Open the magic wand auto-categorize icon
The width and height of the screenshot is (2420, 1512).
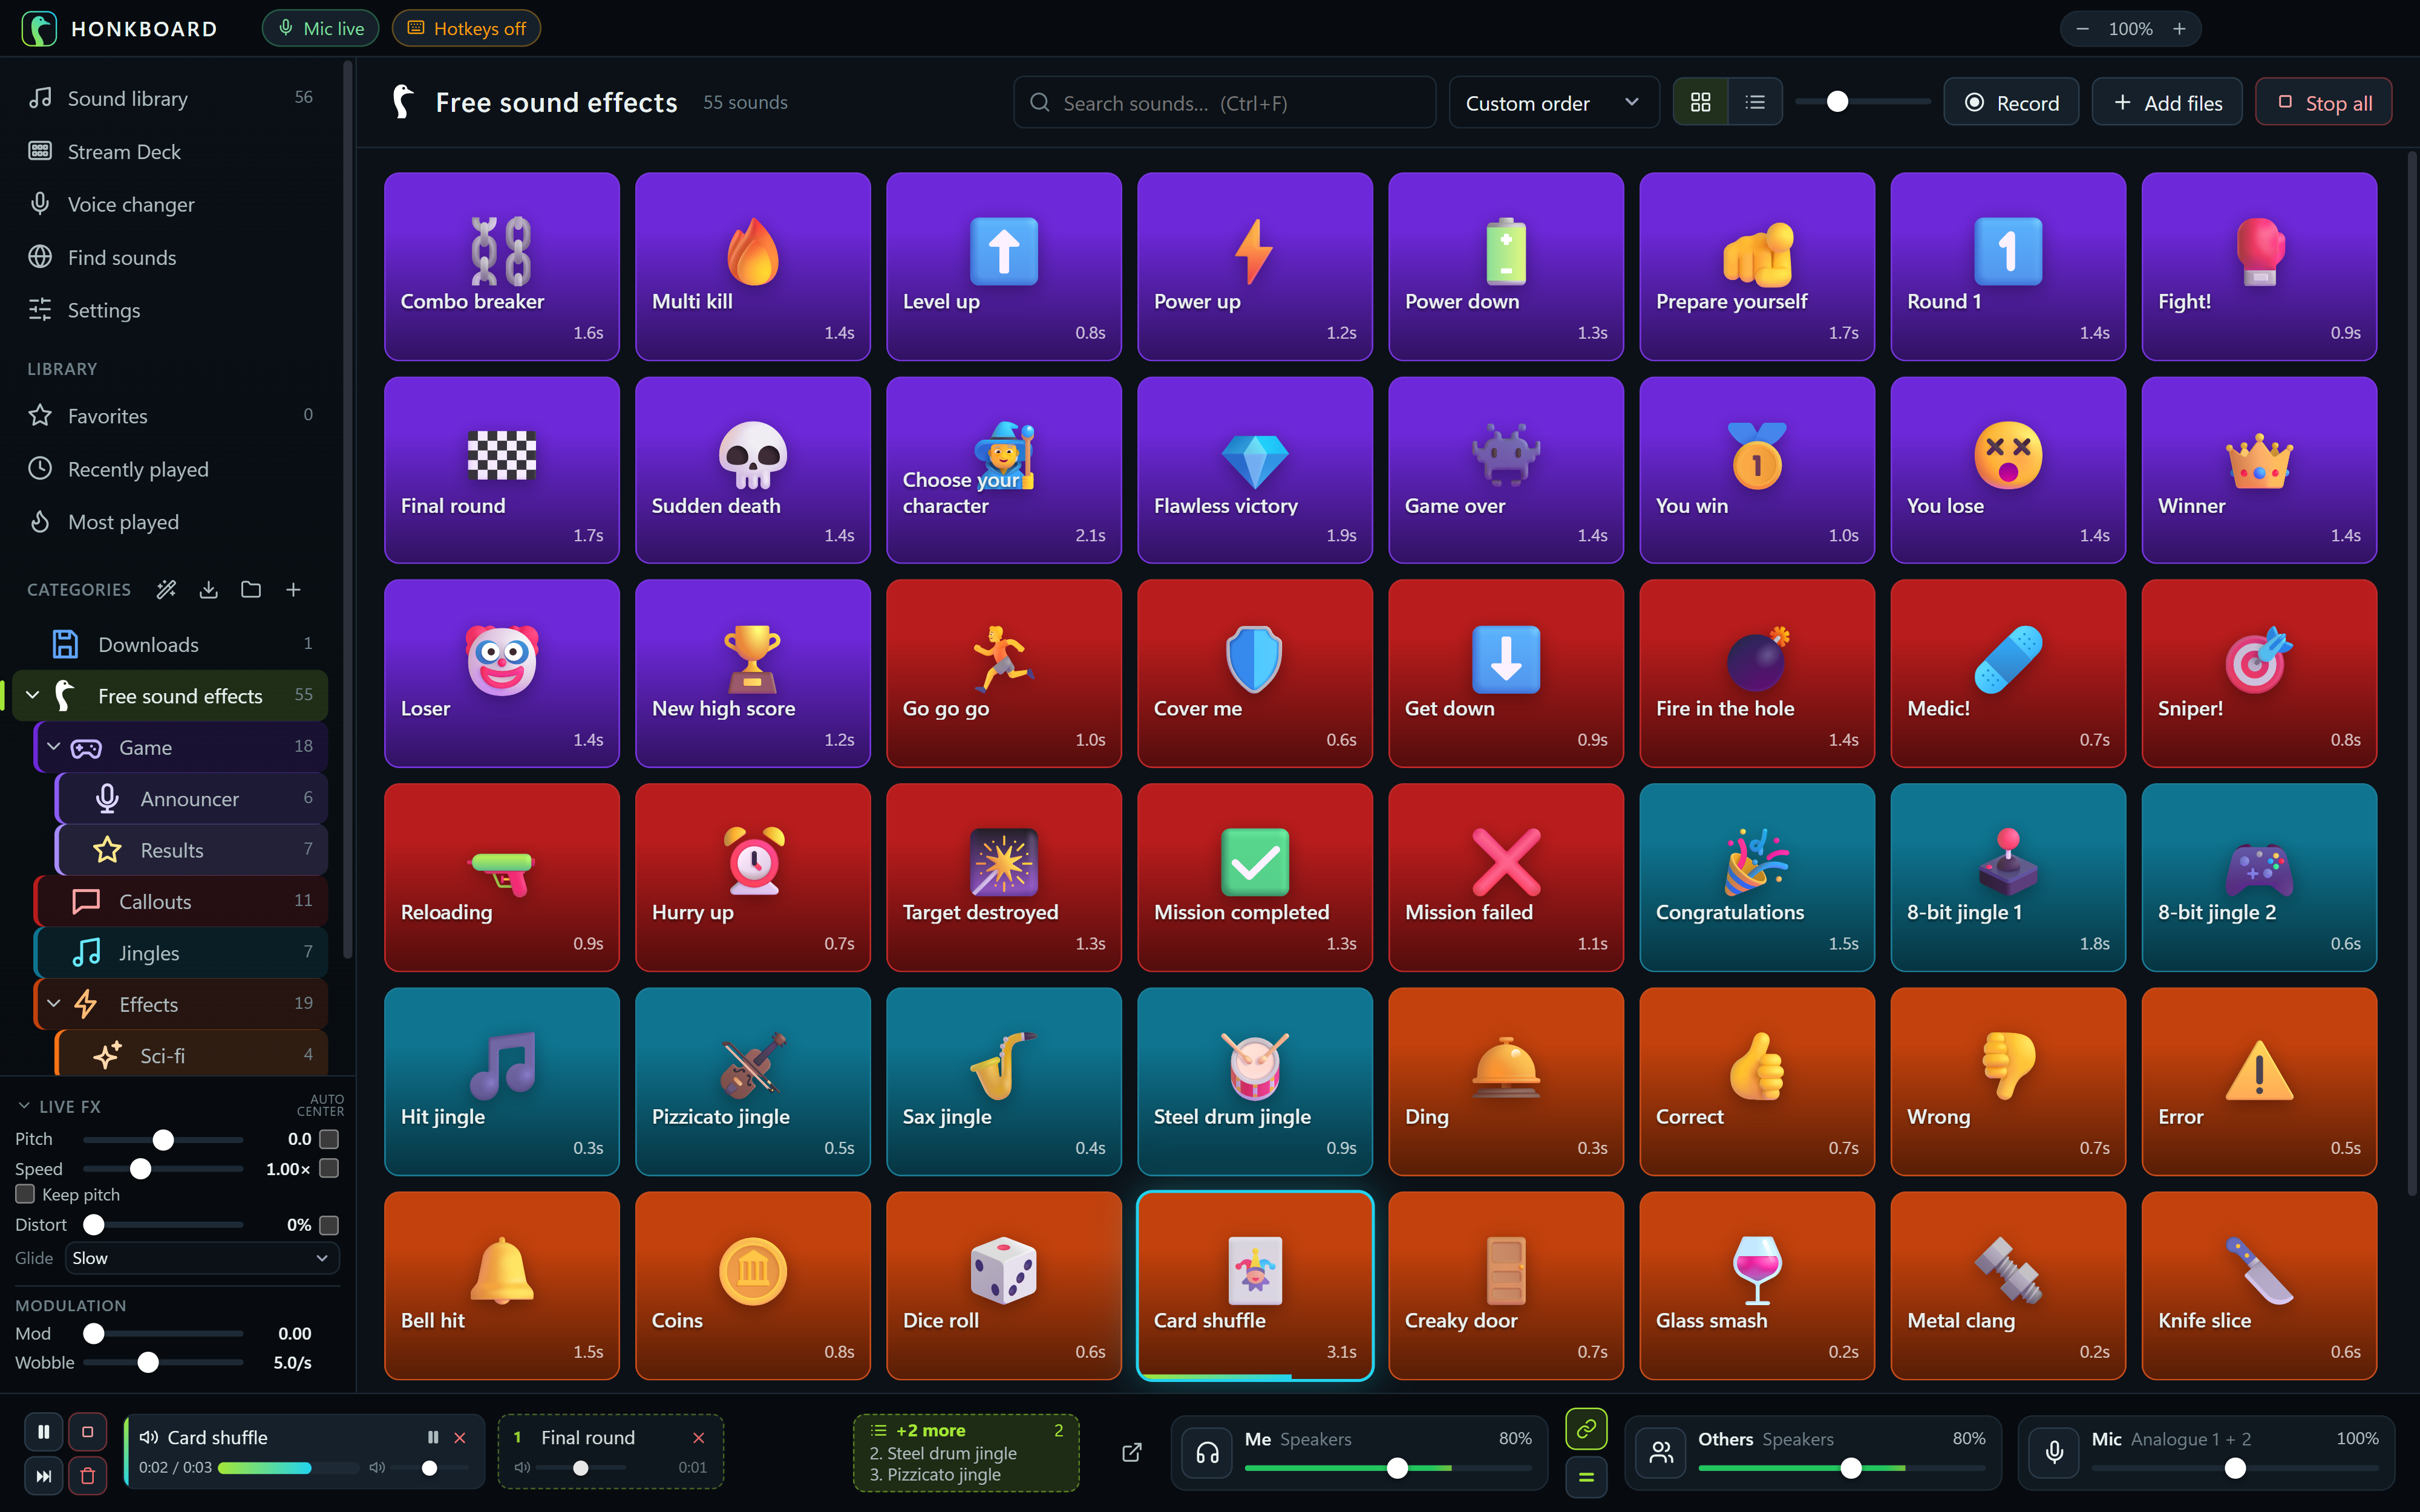click(166, 590)
